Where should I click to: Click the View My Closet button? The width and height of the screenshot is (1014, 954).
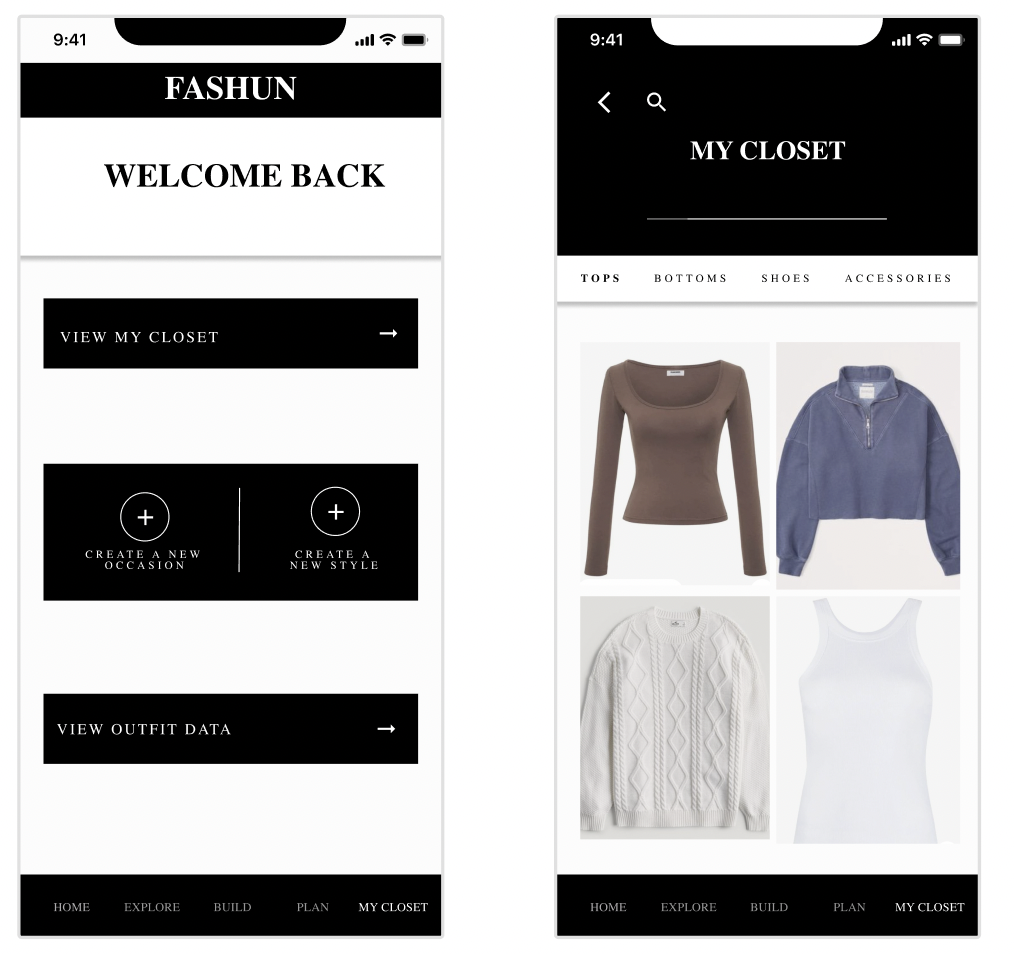(230, 334)
